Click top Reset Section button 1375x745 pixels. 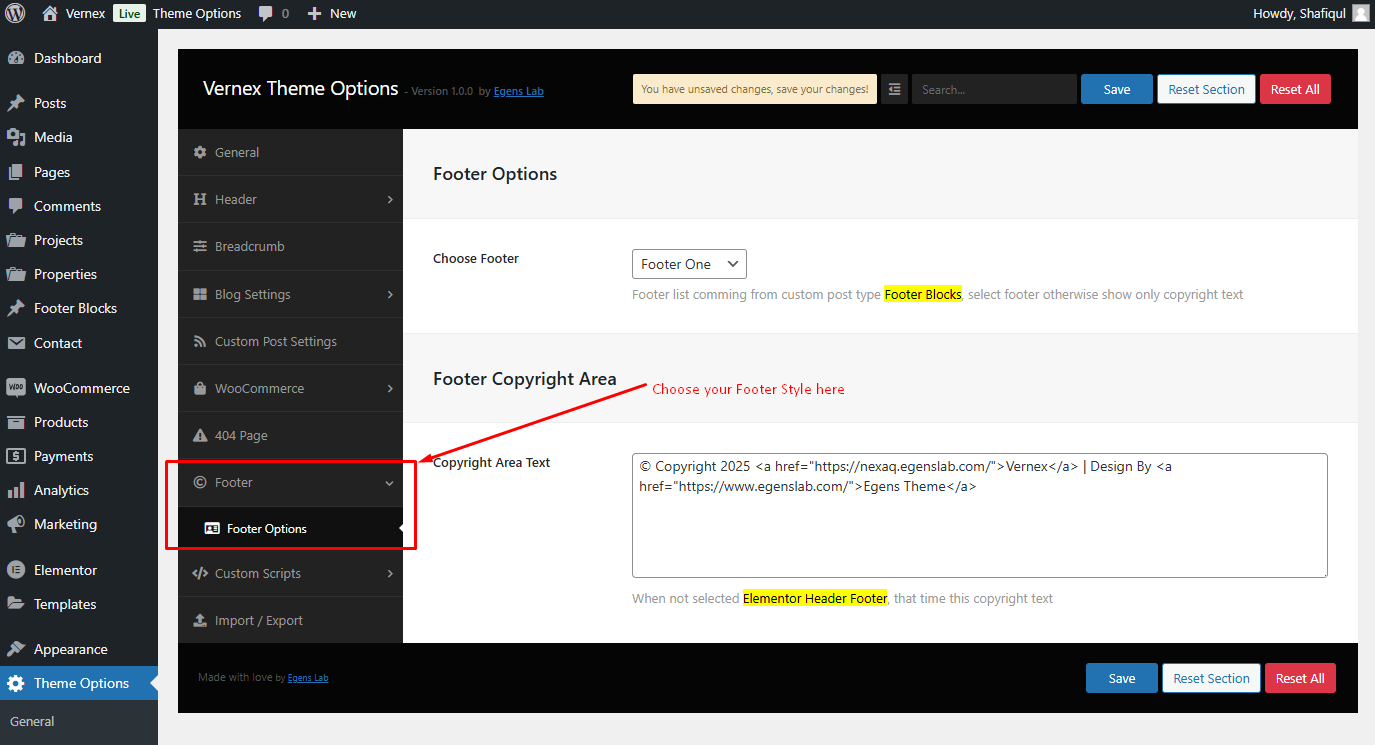pyautogui.click(x=1206, y=89)
